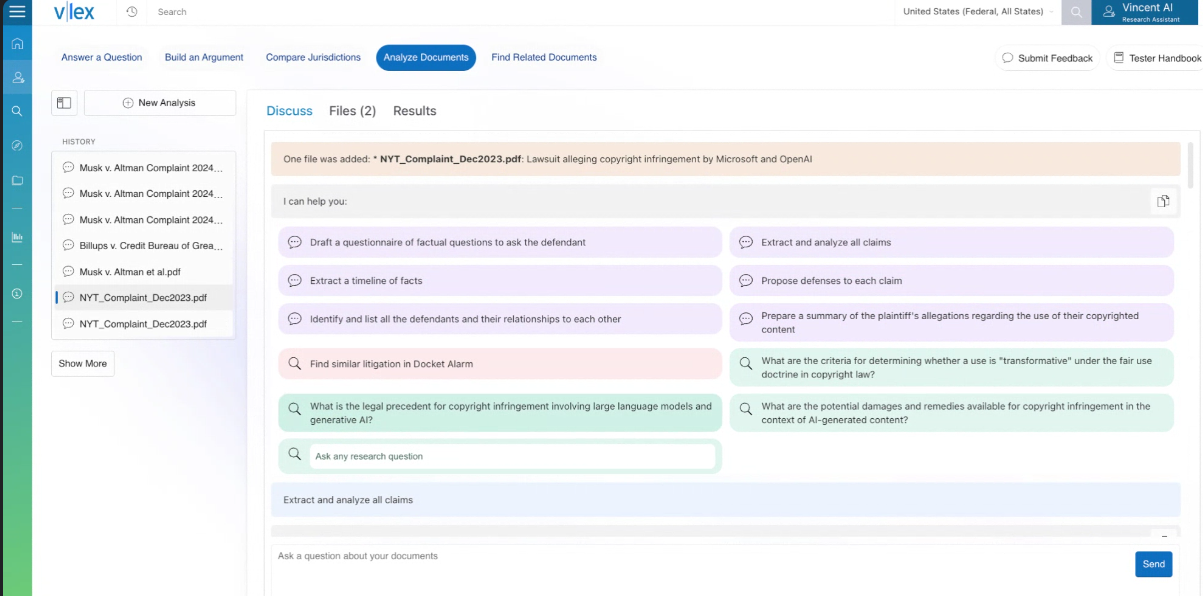Click chat icon beside 'Extract a timeline of facts'
The image size is (1203, 596).
coord(295,281)
